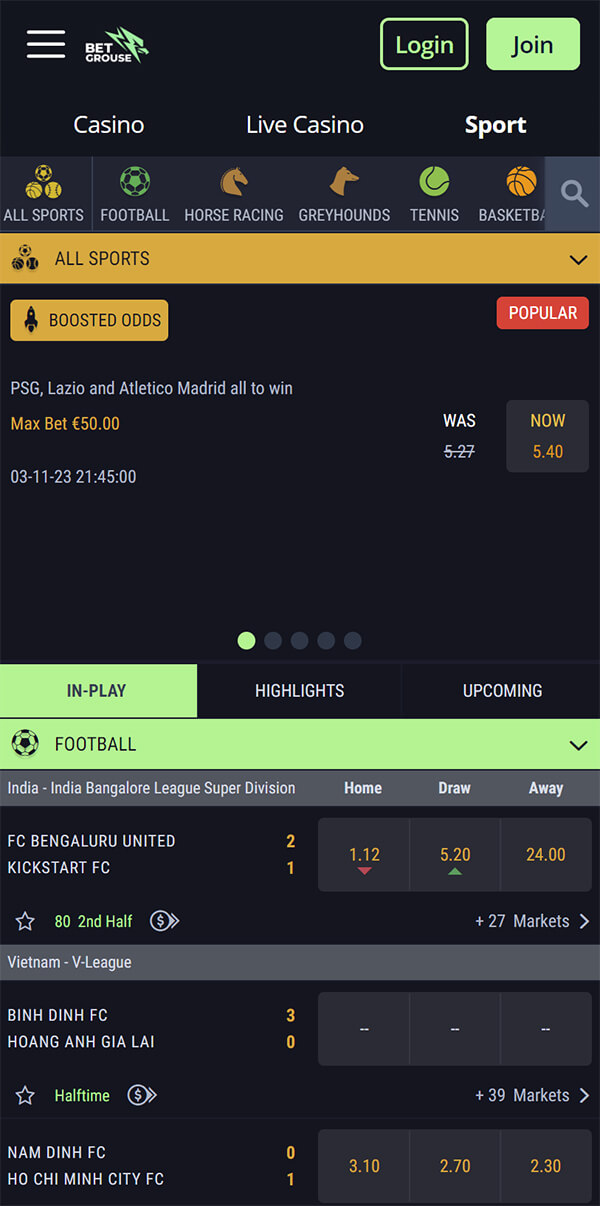Pick the 5.20 Draw odds
Viewport: 600px width, 1206px height.
pyautogui.click(x=455, y=855)
